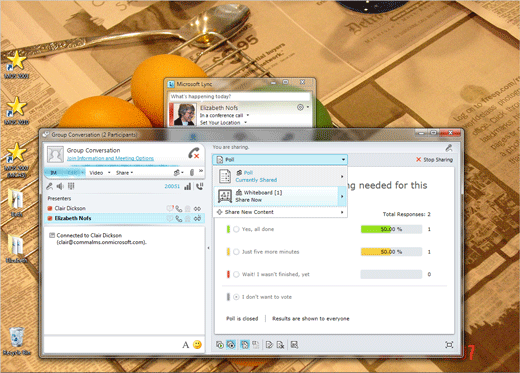Open the dial pad icon

coord(71,186)
